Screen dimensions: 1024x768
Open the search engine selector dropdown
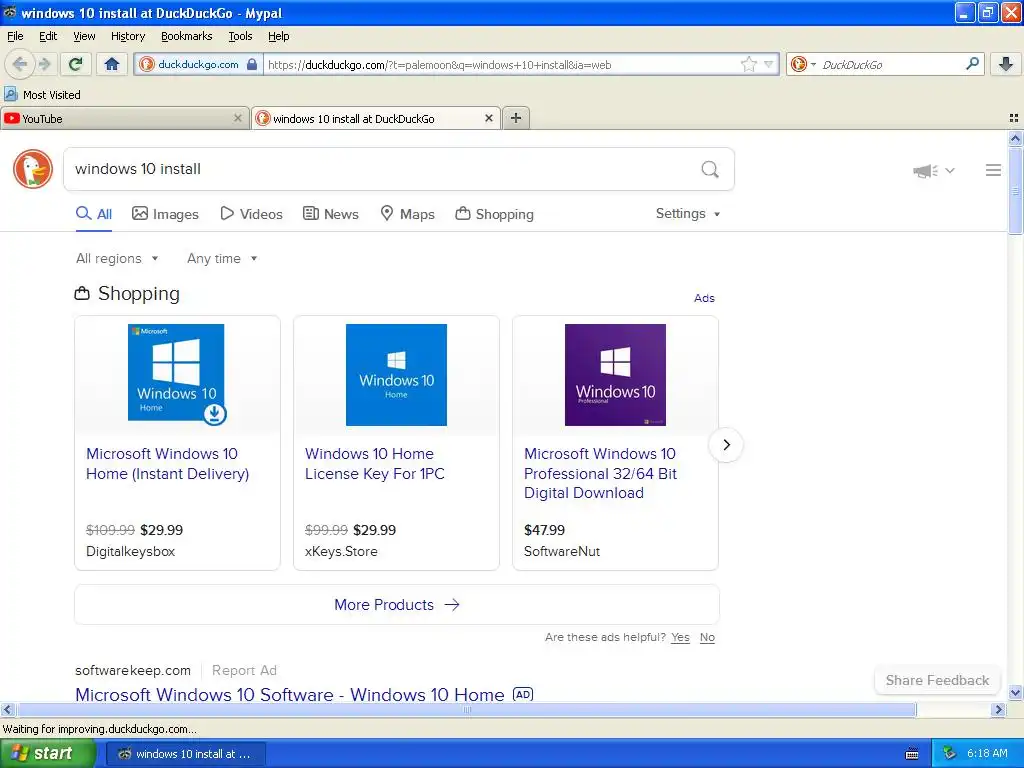tap(803, 64)
